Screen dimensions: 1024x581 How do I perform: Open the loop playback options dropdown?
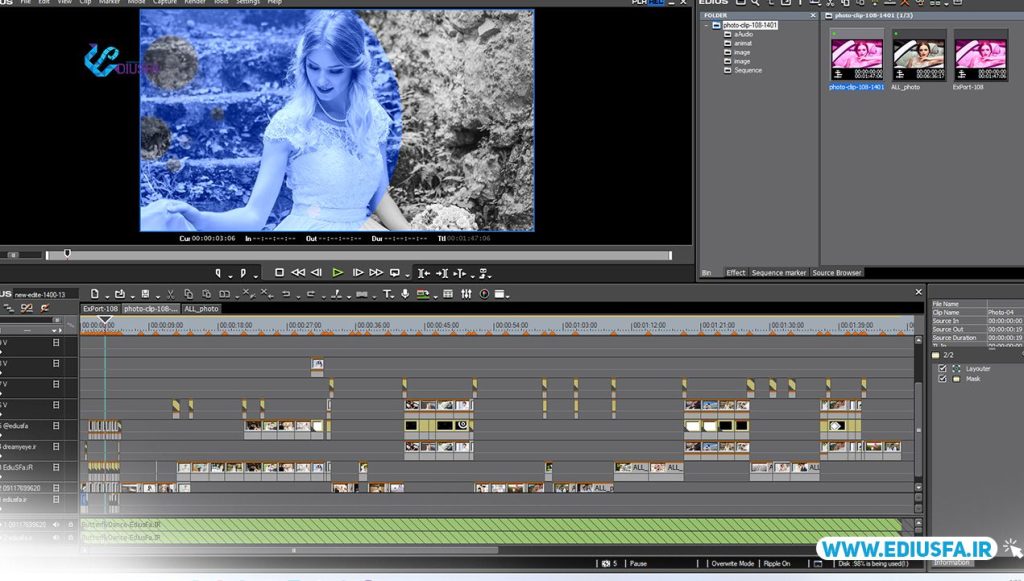click(x=408, y=276)
